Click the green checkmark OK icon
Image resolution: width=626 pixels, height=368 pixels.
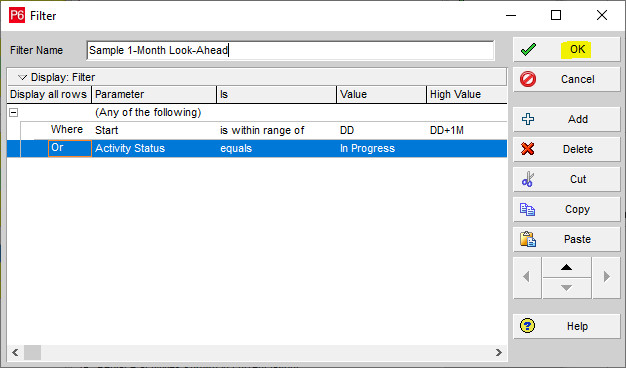tap(528, 49)
